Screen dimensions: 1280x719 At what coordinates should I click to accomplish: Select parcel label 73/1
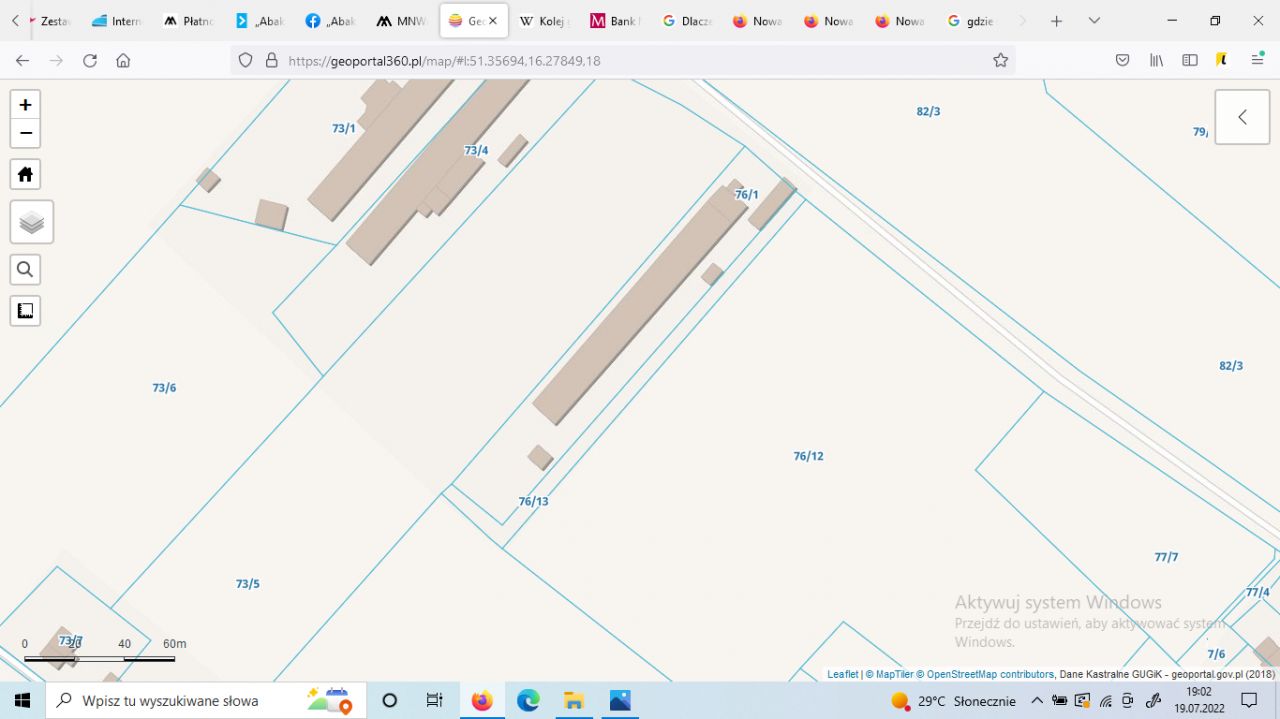coord(344,129)
